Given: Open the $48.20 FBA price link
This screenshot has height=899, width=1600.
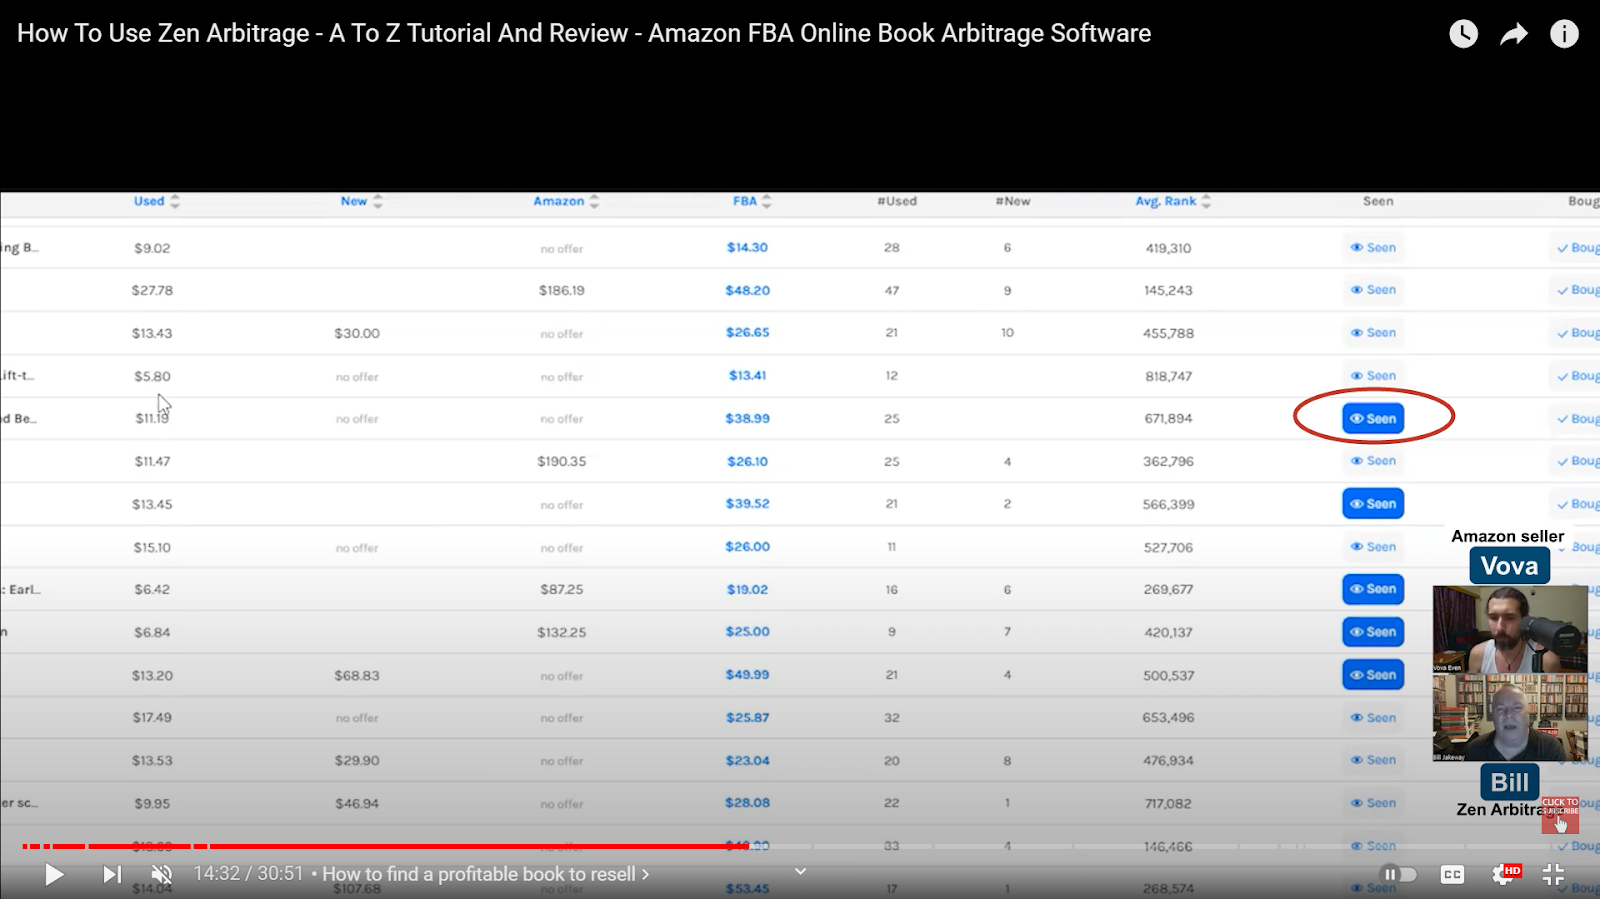Looking at the screenshot, I should click(747, 290).
